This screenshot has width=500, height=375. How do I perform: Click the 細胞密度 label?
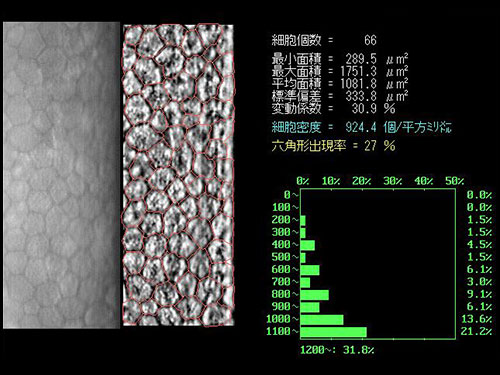(296, 127)
